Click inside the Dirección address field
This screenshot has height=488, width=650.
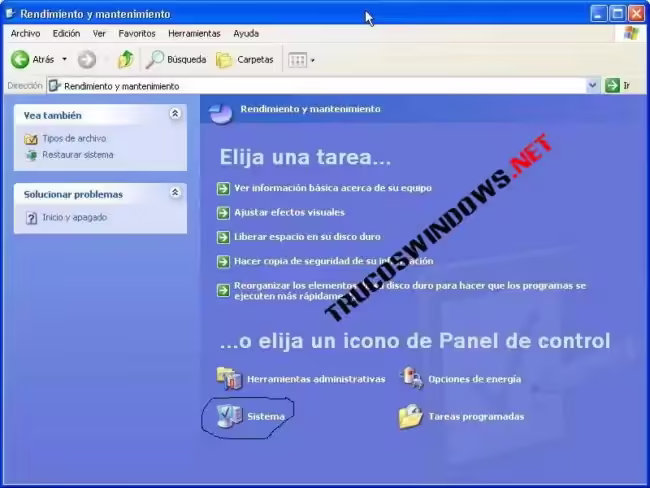click(x=319, y=86)
